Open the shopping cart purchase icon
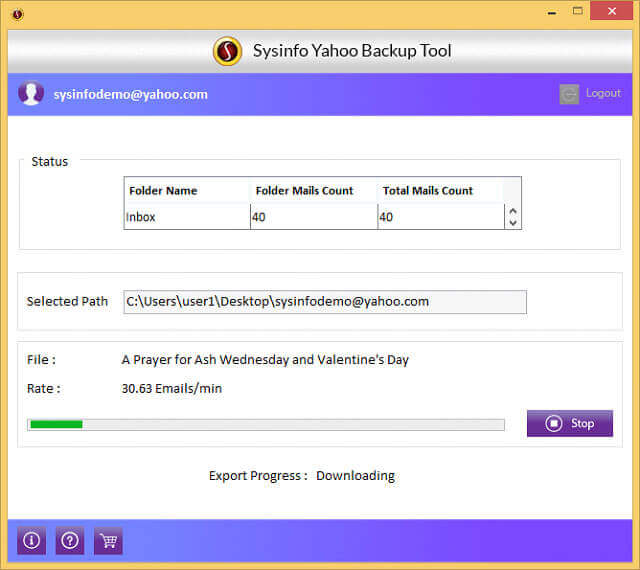640x570 pixels. 108,541
